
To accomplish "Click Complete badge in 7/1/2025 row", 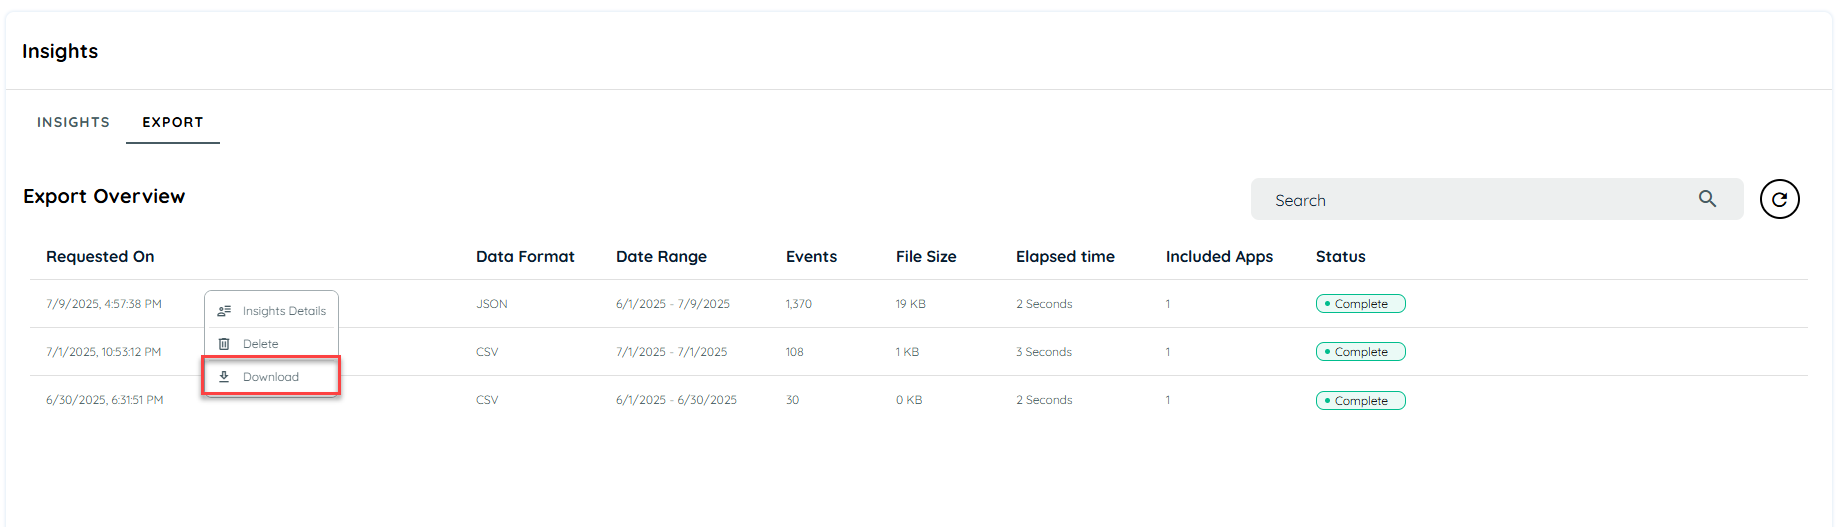I will point(1361,352).
